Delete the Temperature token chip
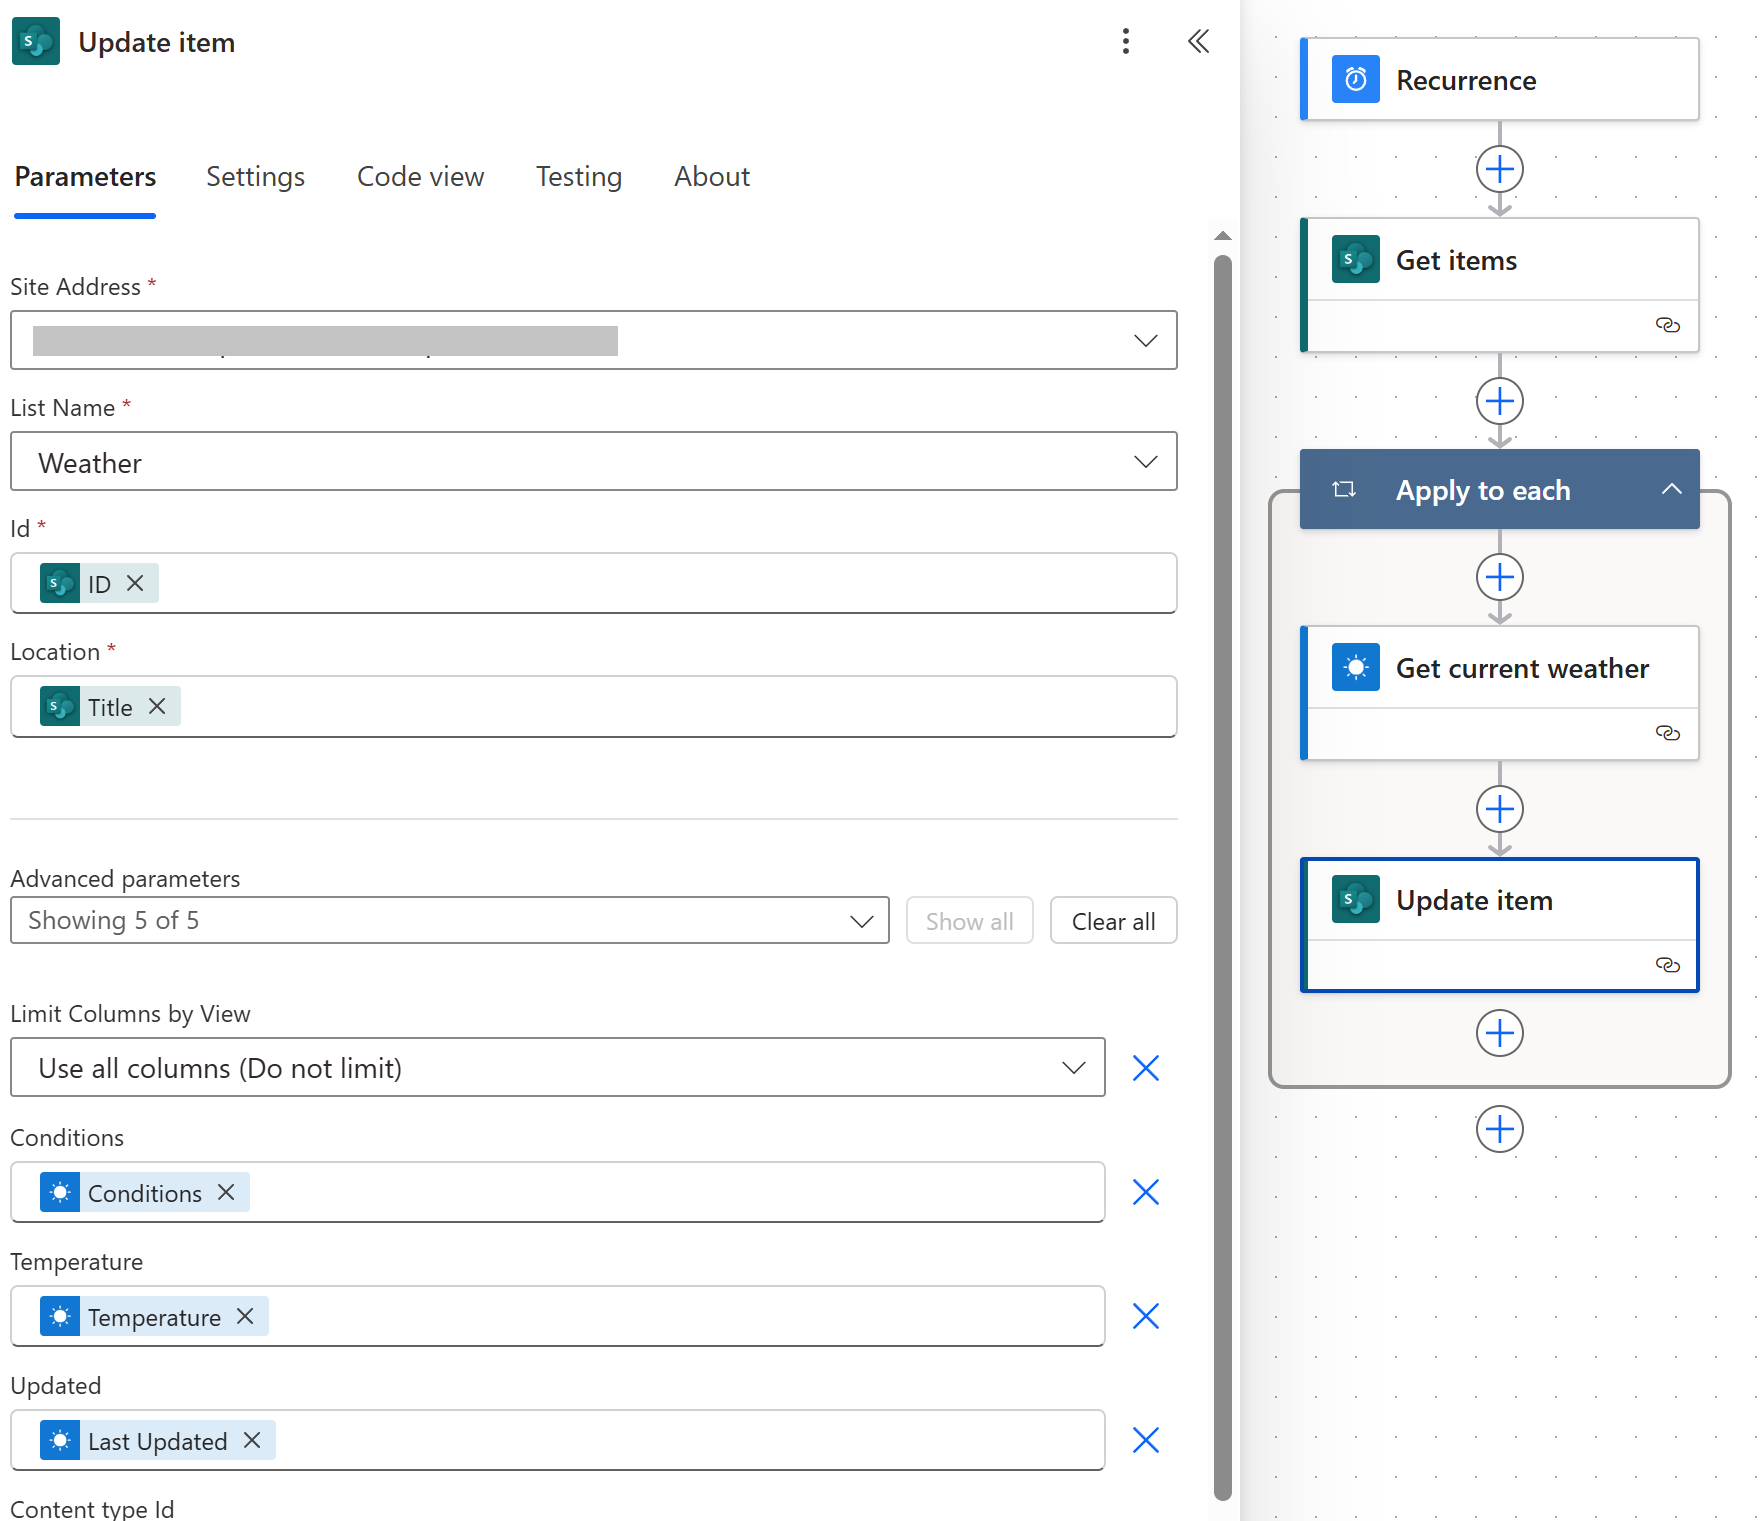This screenshot has height=1521, width=1760. click(245, 1316)
